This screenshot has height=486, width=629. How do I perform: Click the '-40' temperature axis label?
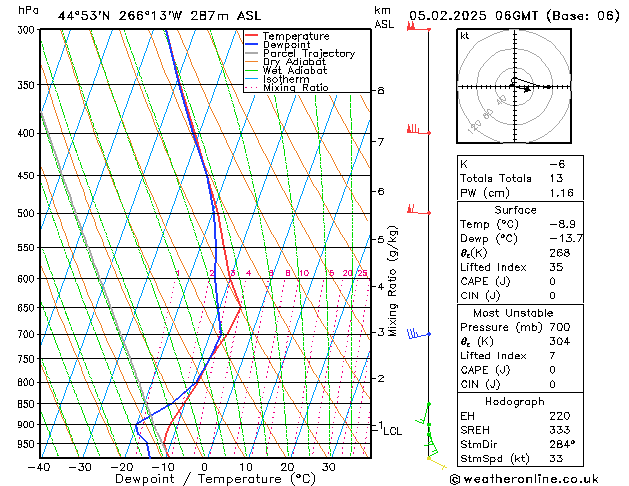(x=39, y=467)
